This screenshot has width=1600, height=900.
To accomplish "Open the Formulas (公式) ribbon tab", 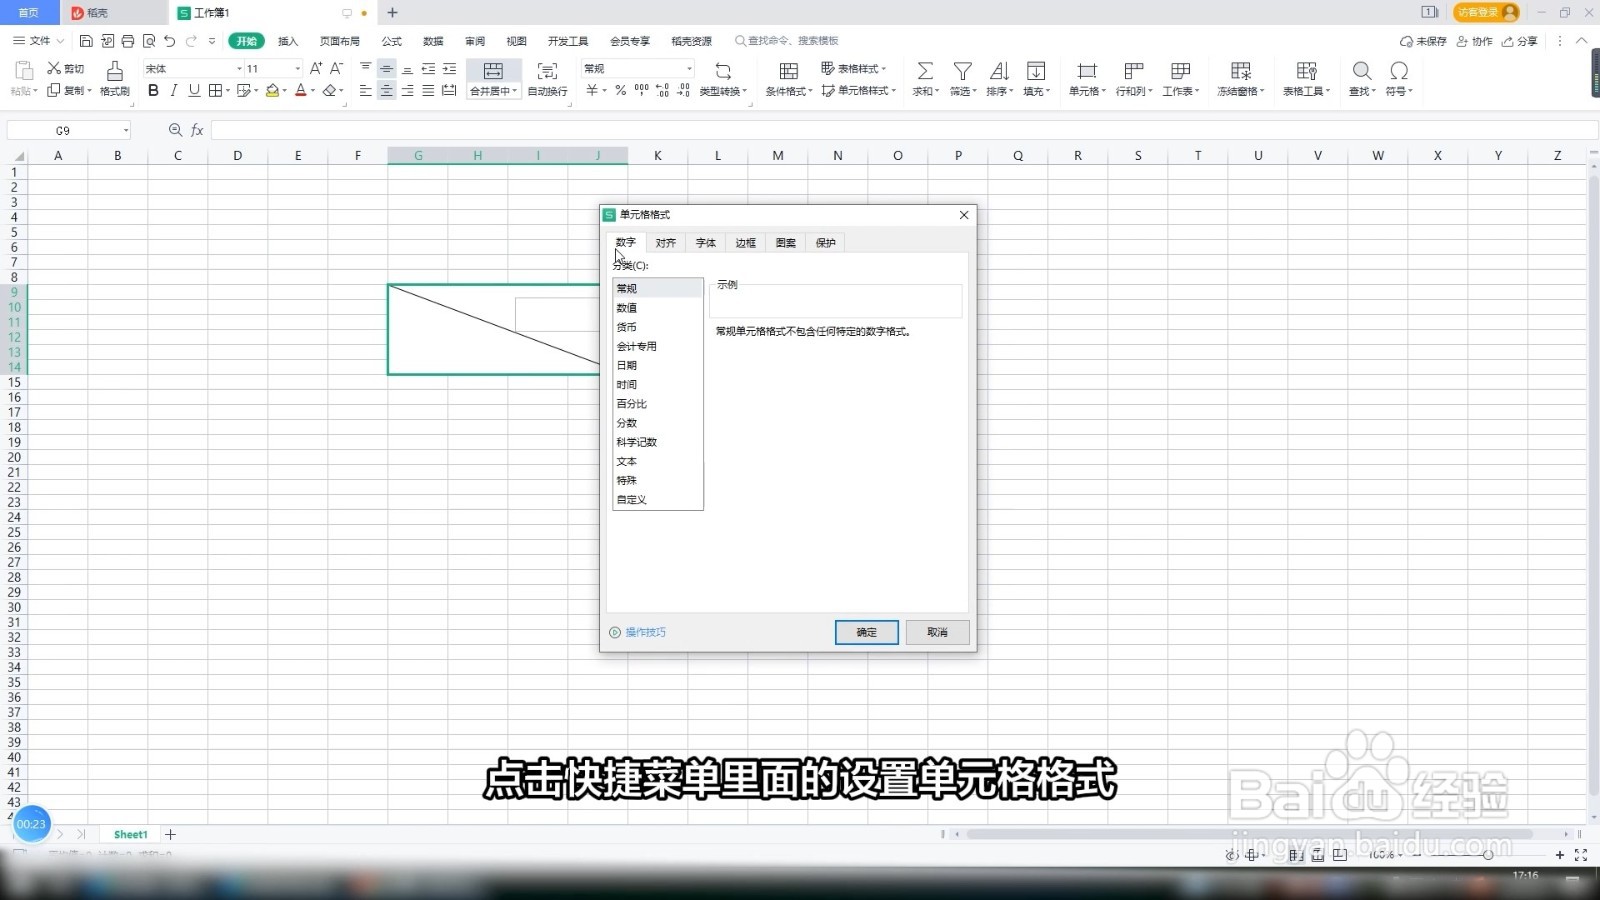I will tap(392, 41).
